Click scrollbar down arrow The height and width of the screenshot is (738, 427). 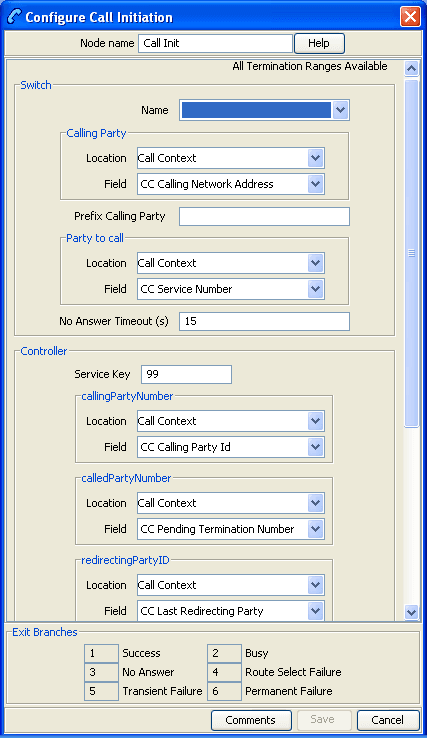(x=411, y=612)
